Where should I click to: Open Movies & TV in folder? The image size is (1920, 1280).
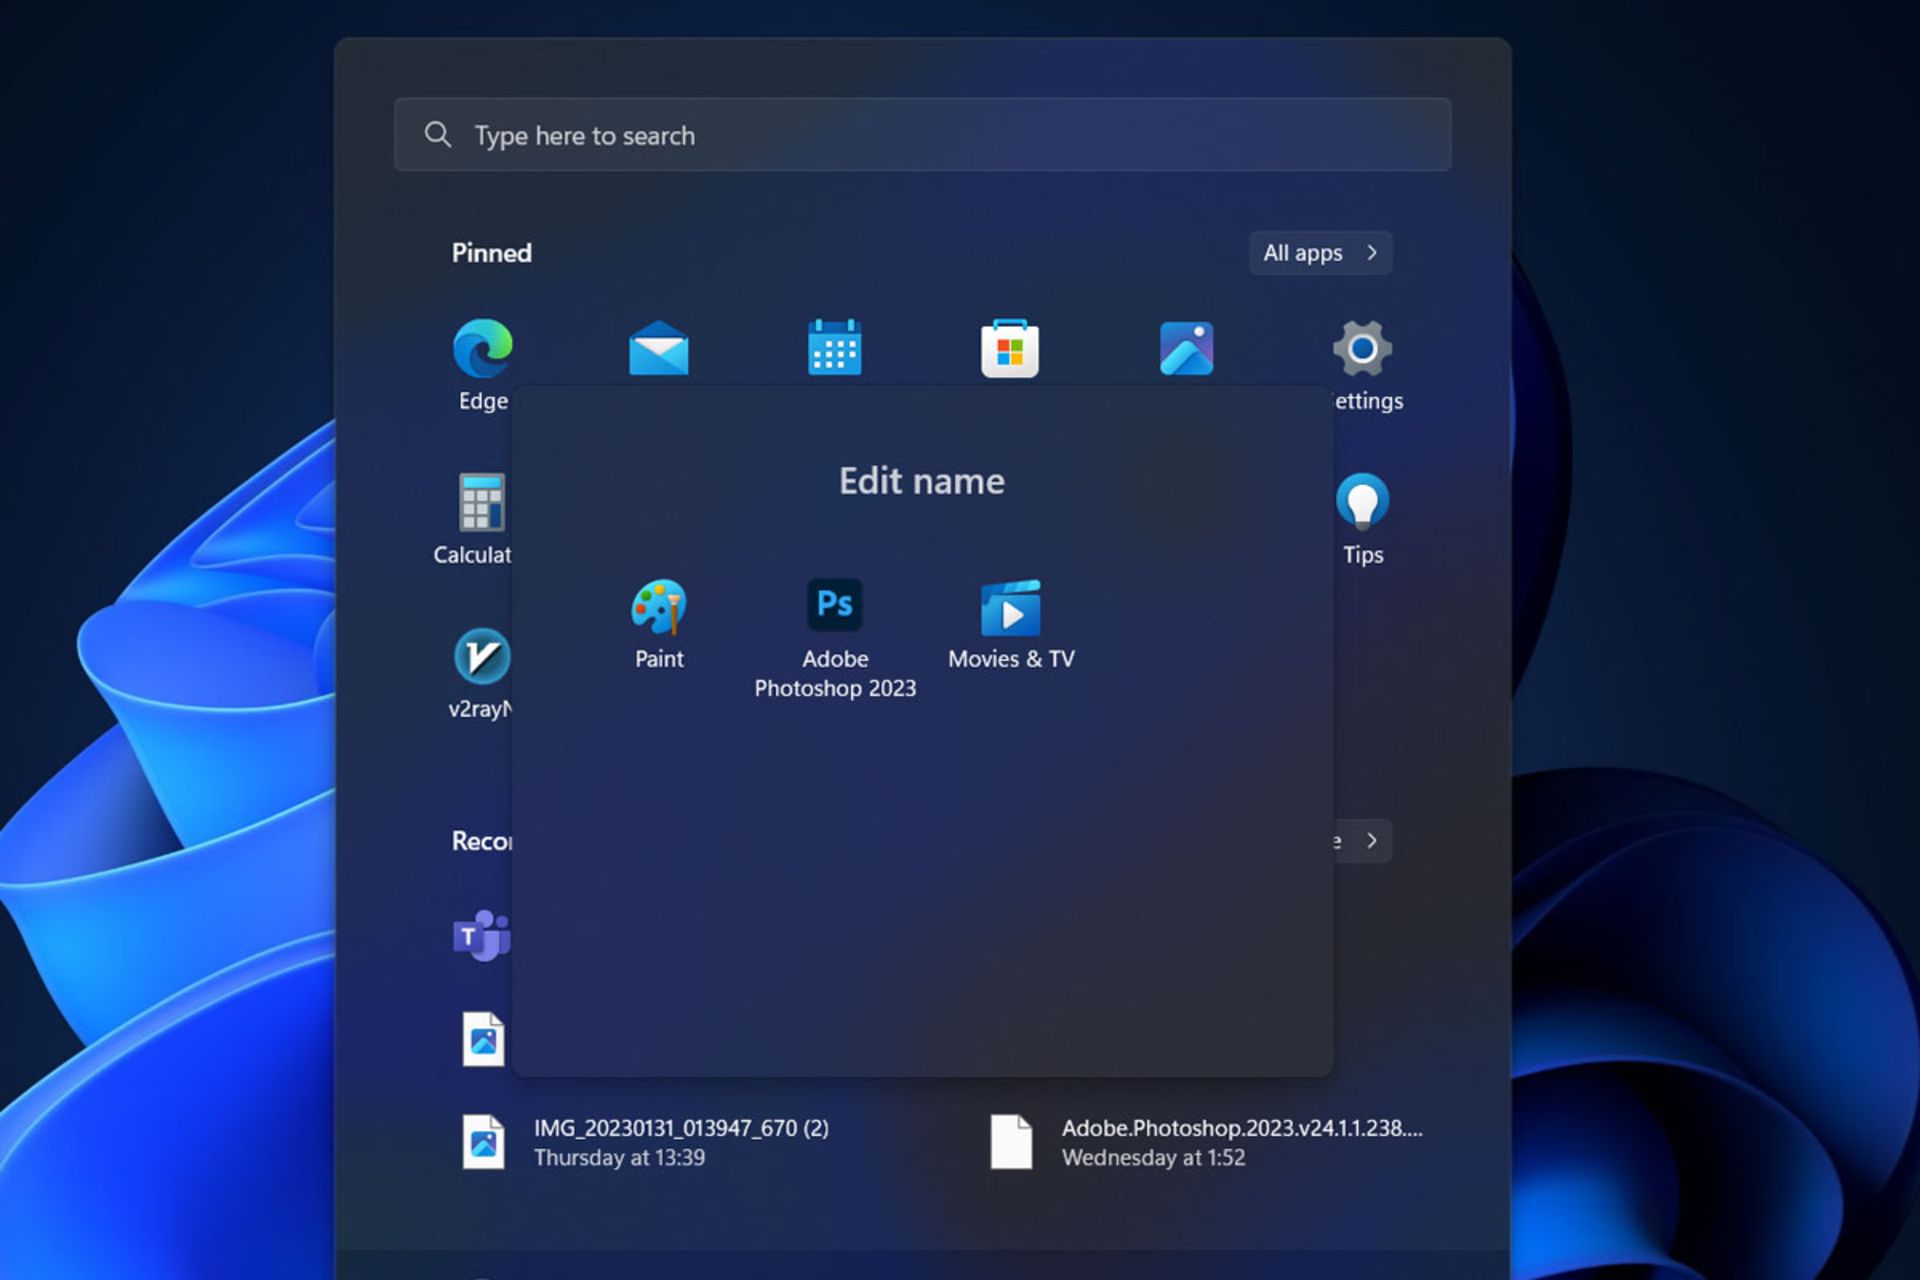(1011, 608)
